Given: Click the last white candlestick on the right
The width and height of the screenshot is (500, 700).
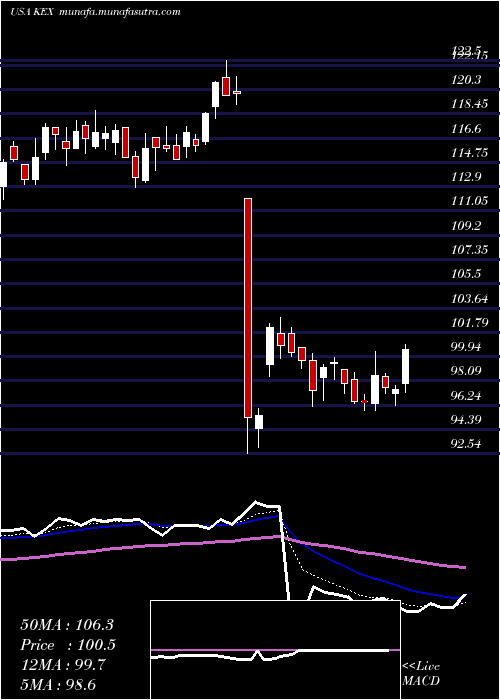Looking at the screenshot, I should [406, 367].
